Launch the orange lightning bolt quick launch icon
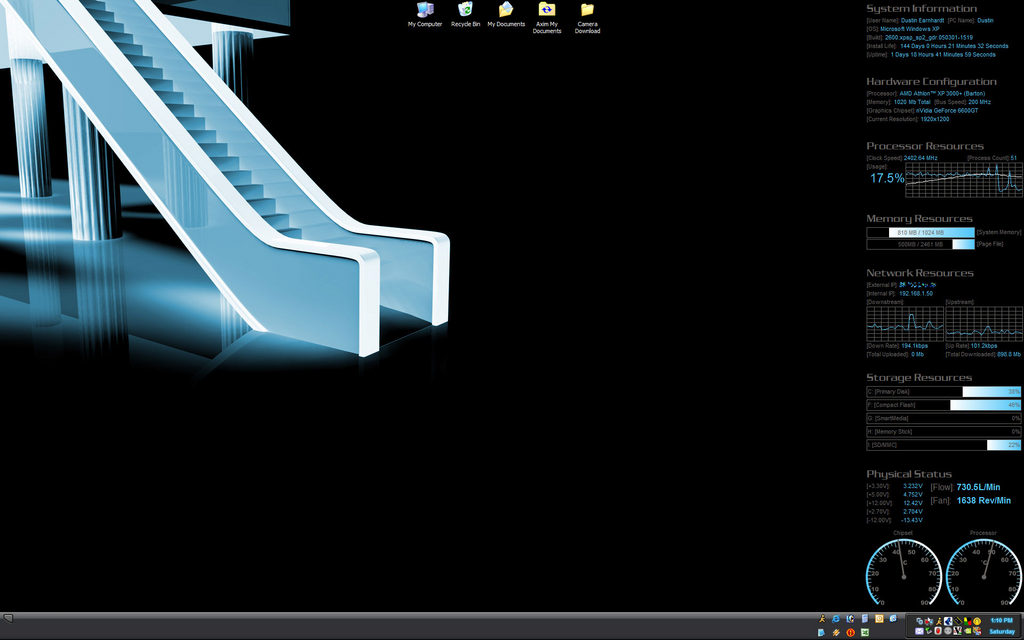1024x640 pixels. point(836,632)
